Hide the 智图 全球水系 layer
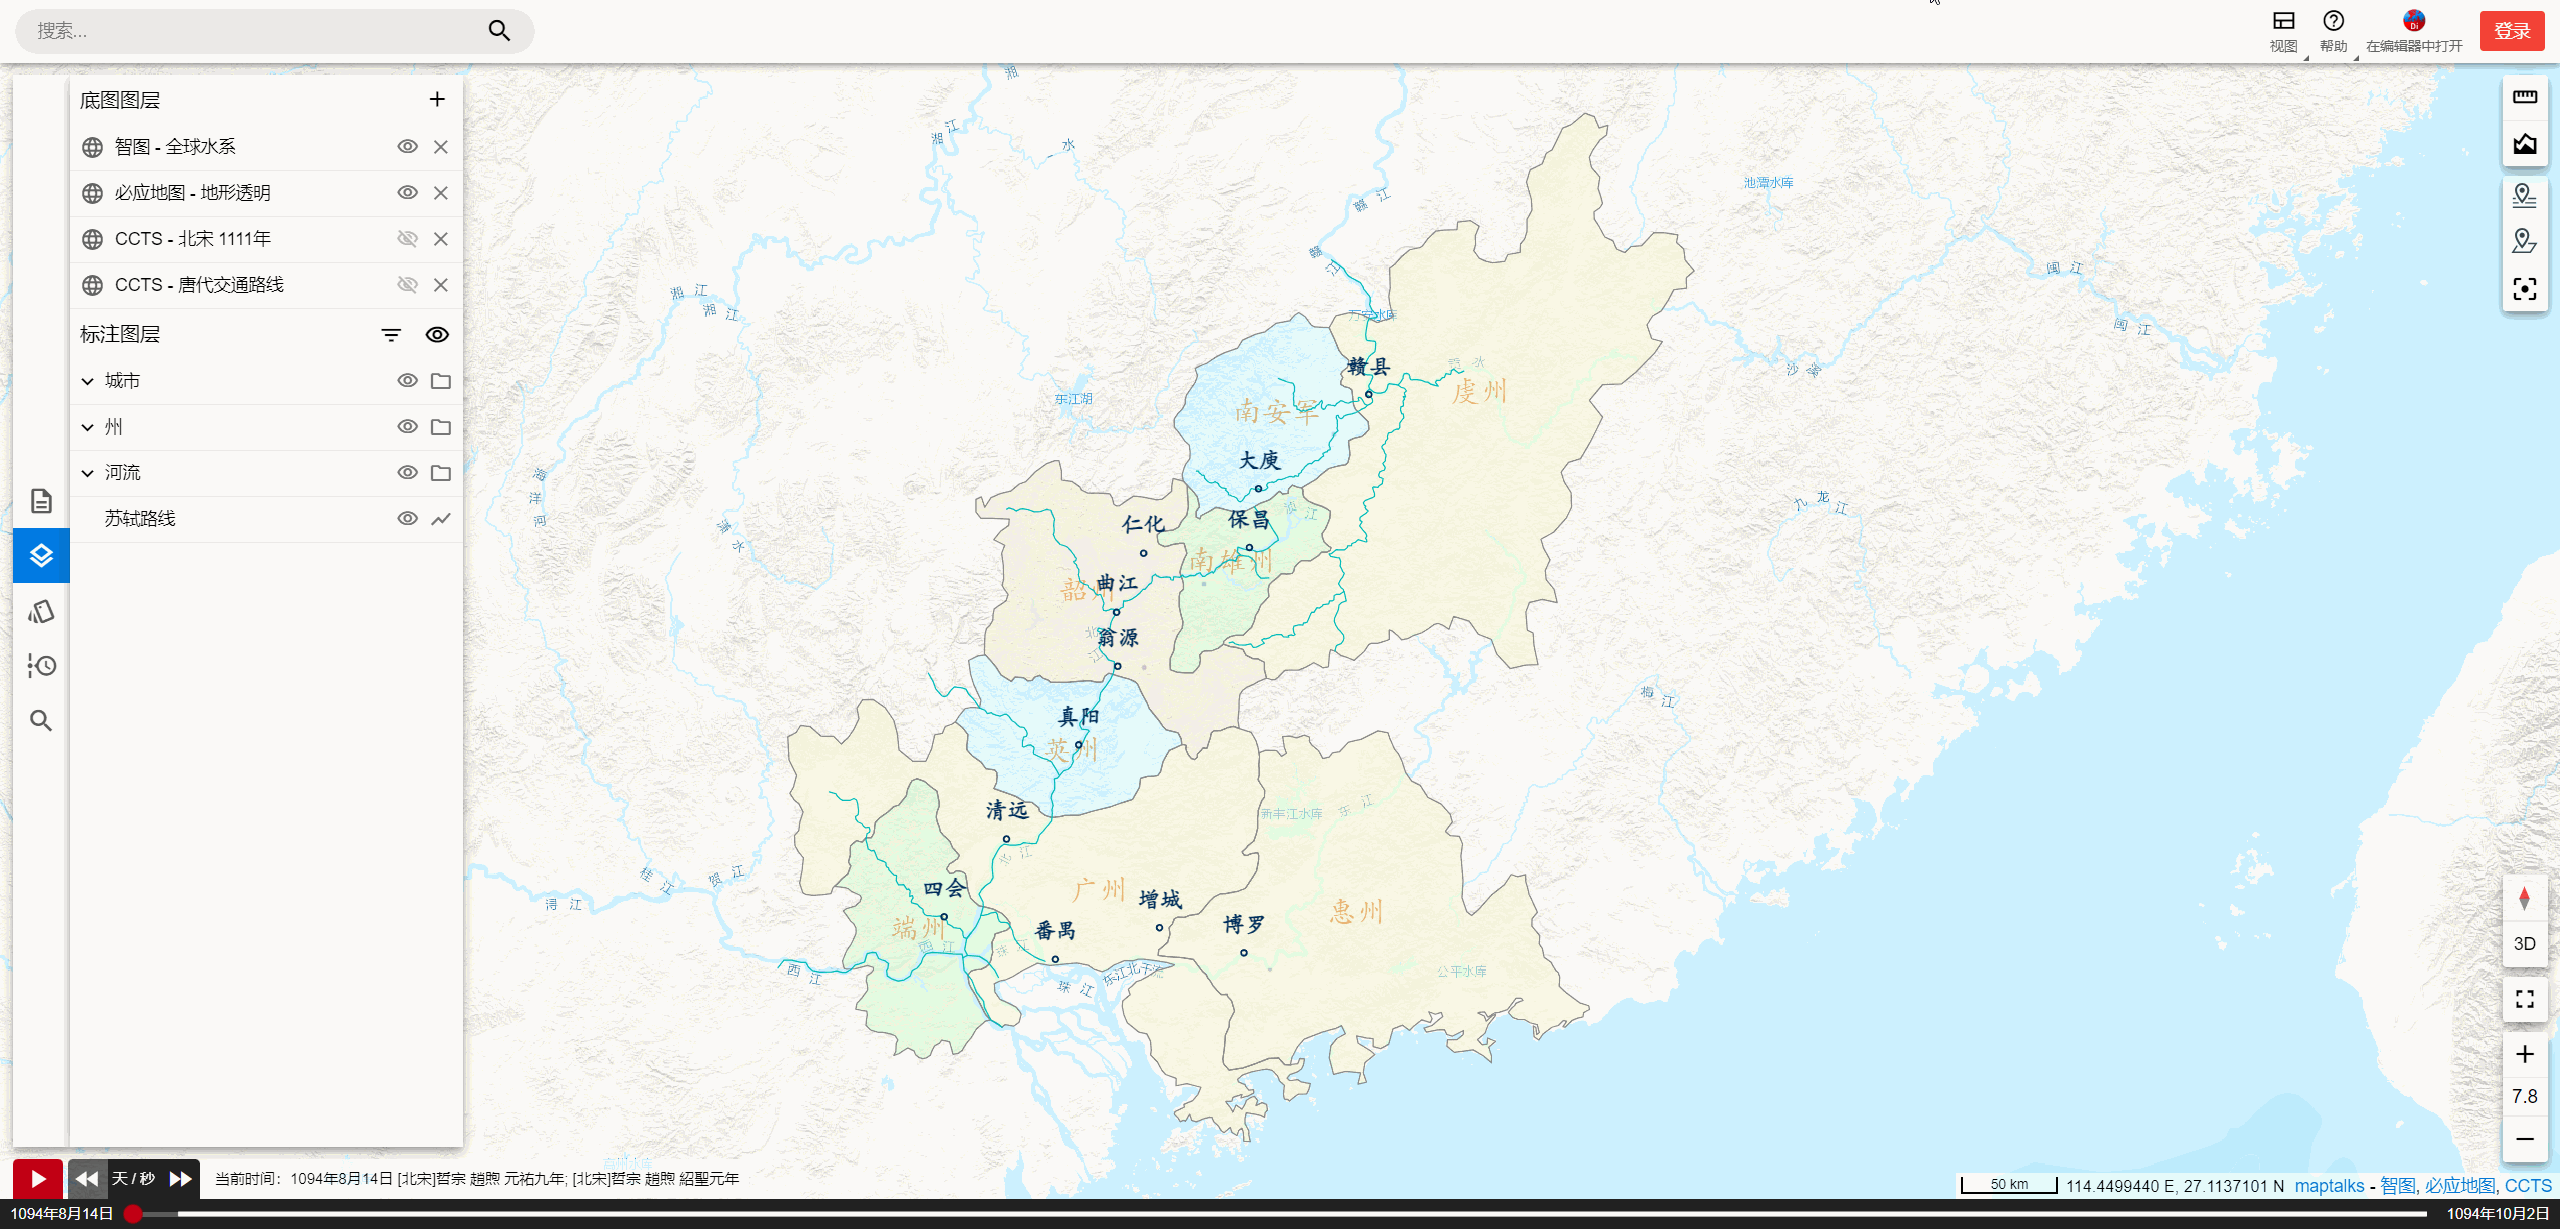 pyautogui.click(x=407, y=147)
